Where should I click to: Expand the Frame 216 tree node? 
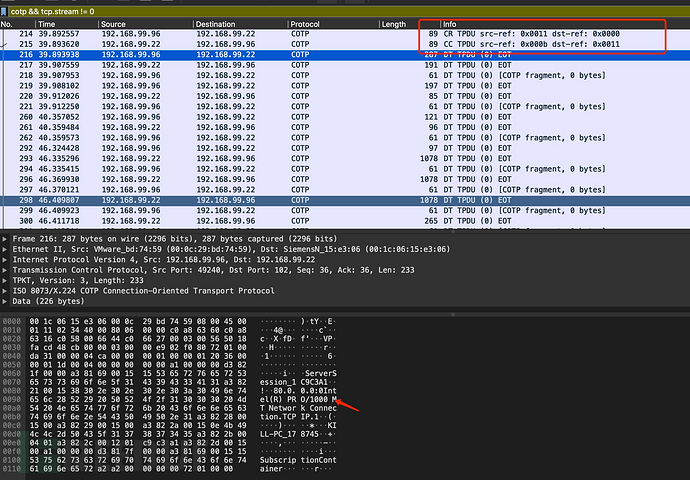[x=6, y=241]
